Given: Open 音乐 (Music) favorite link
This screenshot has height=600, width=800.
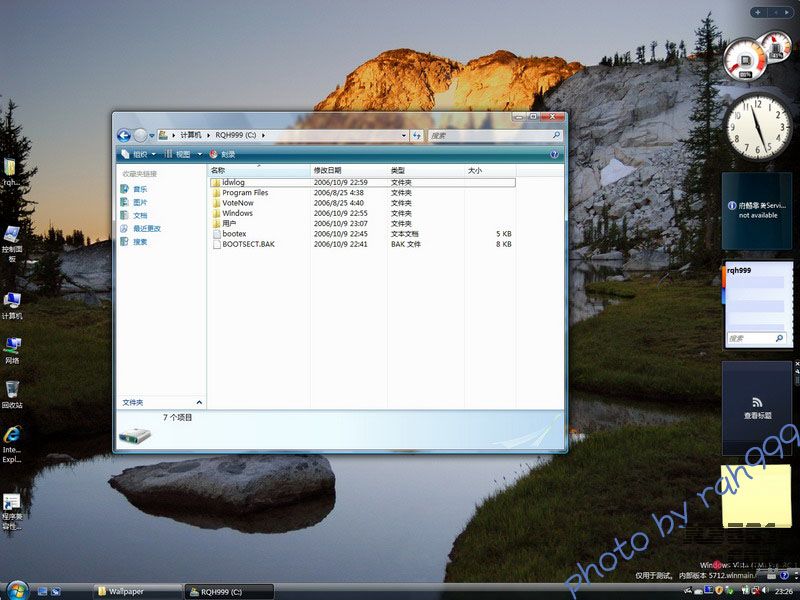Looking at the screenshot, I should click(x=134, y=189).
